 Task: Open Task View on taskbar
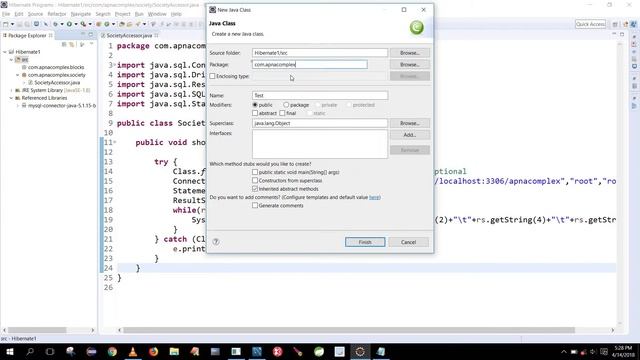[x=50, y=351]
